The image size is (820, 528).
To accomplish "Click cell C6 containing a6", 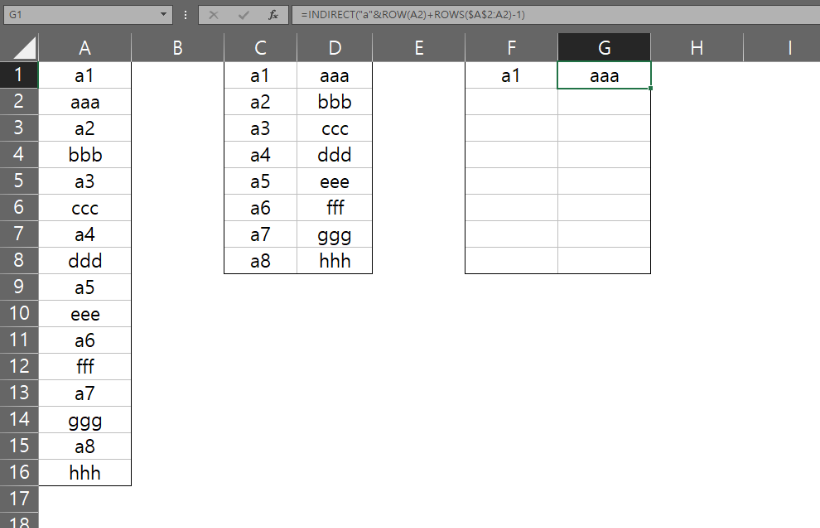I will click(x=260, y=208).
